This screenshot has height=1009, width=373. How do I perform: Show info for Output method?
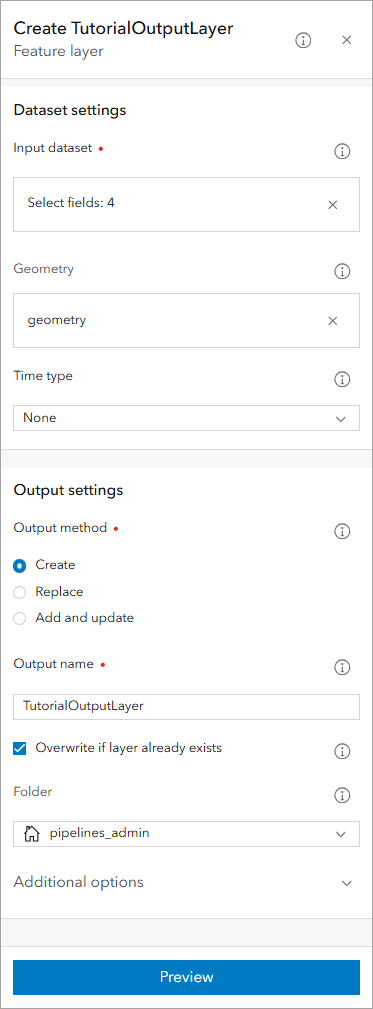pos(343,532)
